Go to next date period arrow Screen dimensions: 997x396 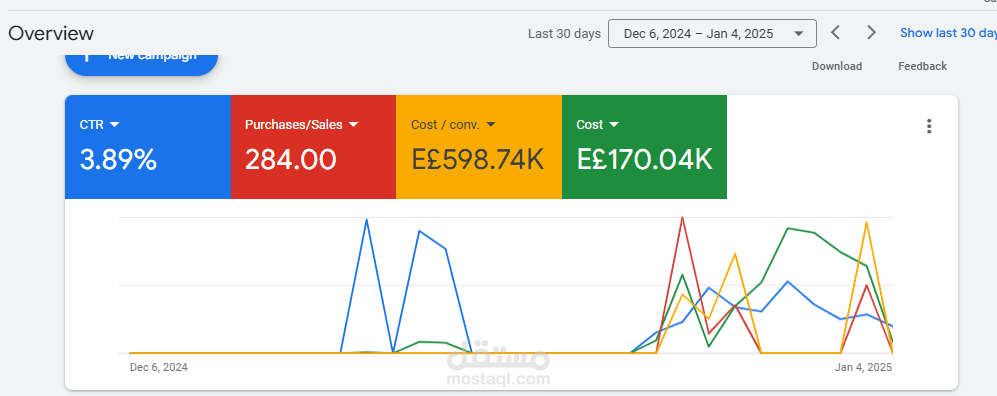872,32
